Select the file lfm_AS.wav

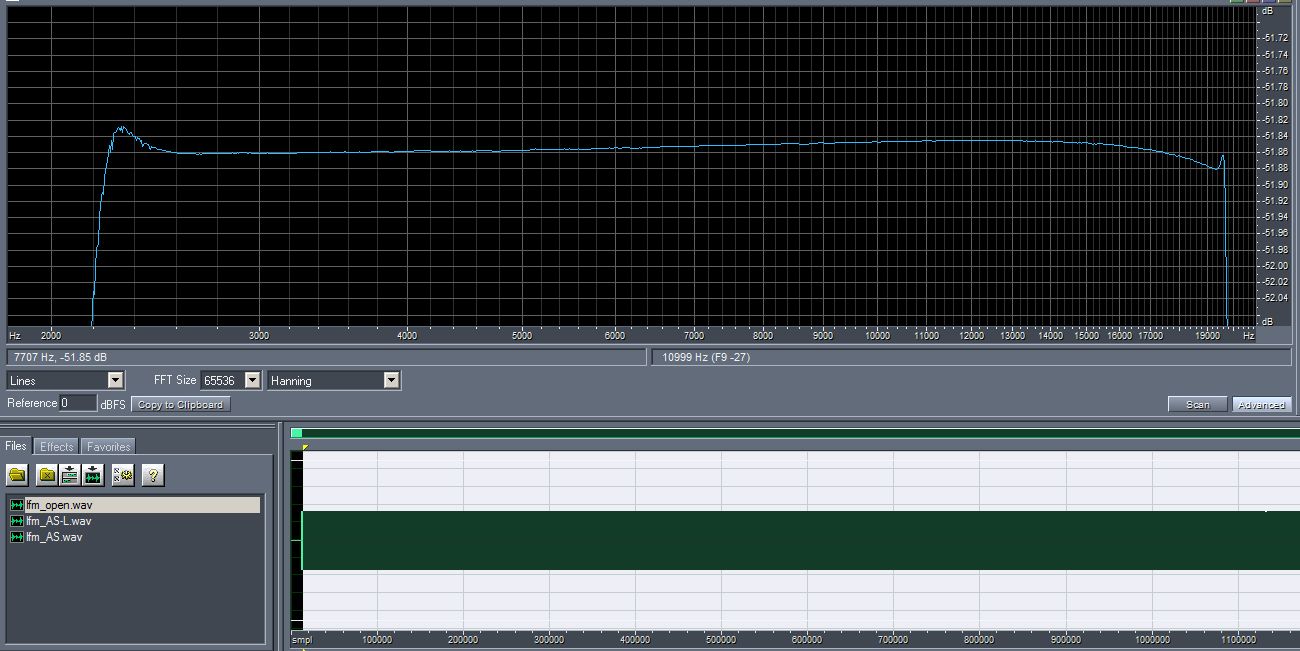55,537
